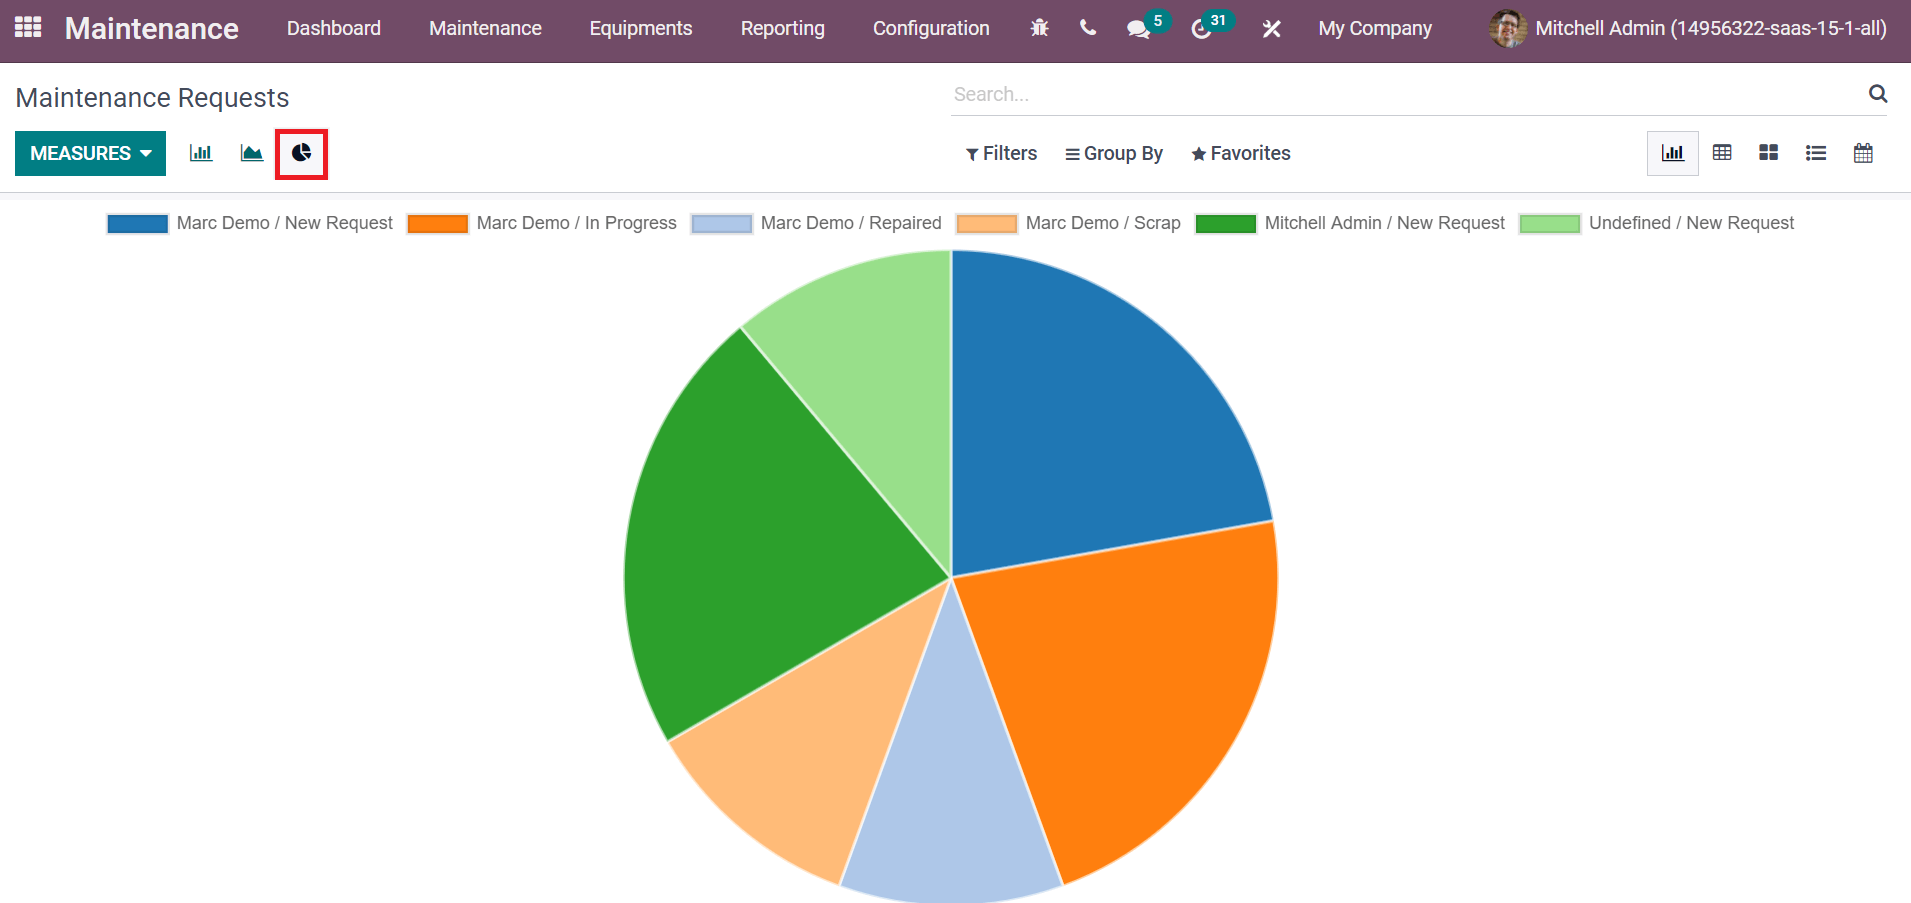
Task: Open the conversations message icon
Action: click(x=1139, y=29)
